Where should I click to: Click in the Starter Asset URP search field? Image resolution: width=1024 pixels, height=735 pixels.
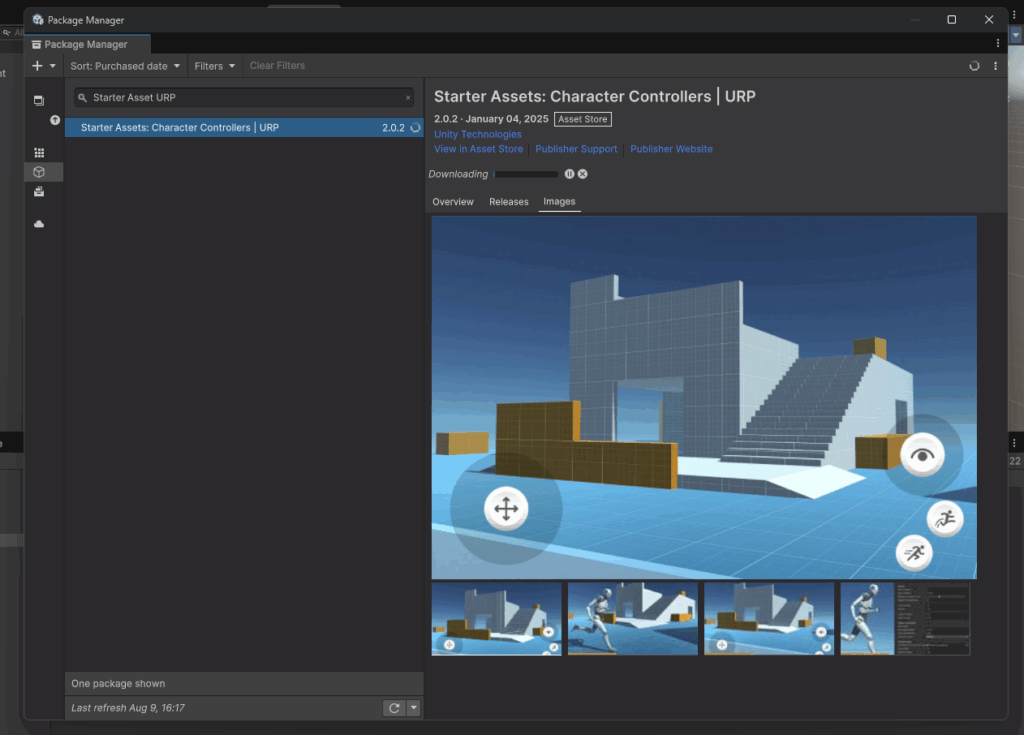(x=244, y=98)
